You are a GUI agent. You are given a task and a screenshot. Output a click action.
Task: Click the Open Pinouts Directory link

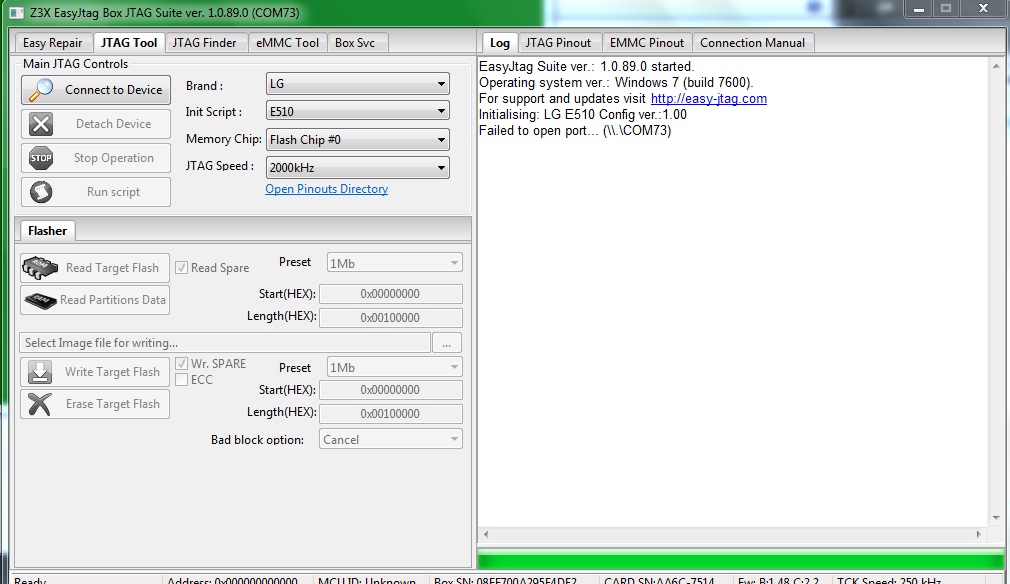pyautogui.click(x=327, y=189)
